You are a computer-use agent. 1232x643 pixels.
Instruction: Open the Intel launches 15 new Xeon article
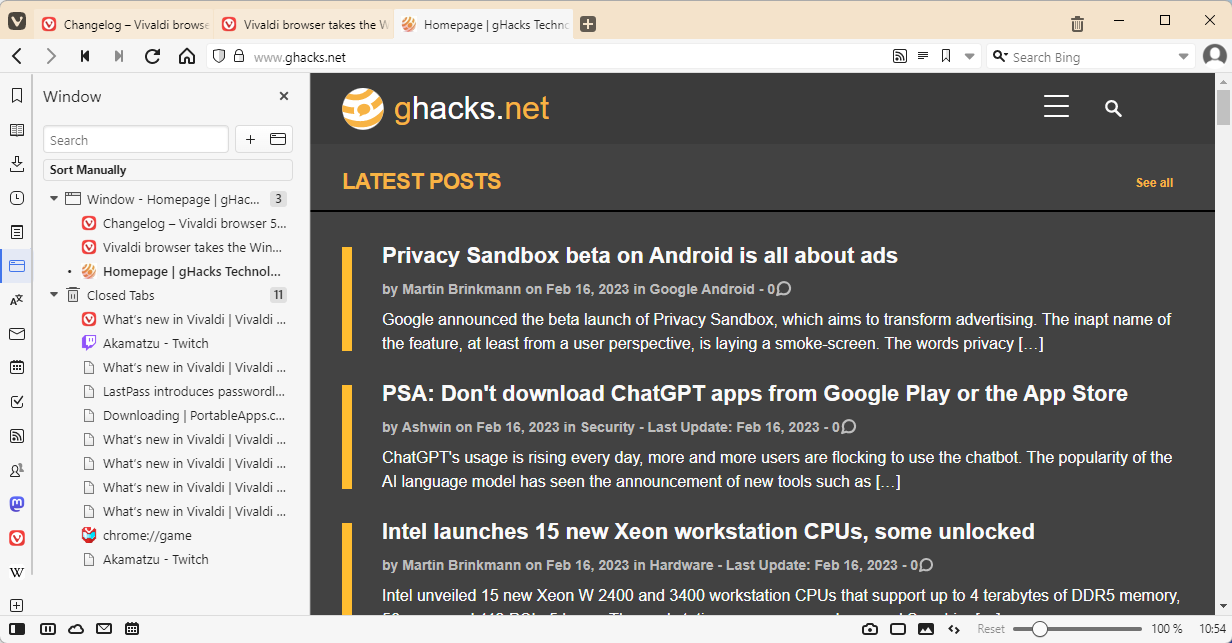[x=708, y=532]
